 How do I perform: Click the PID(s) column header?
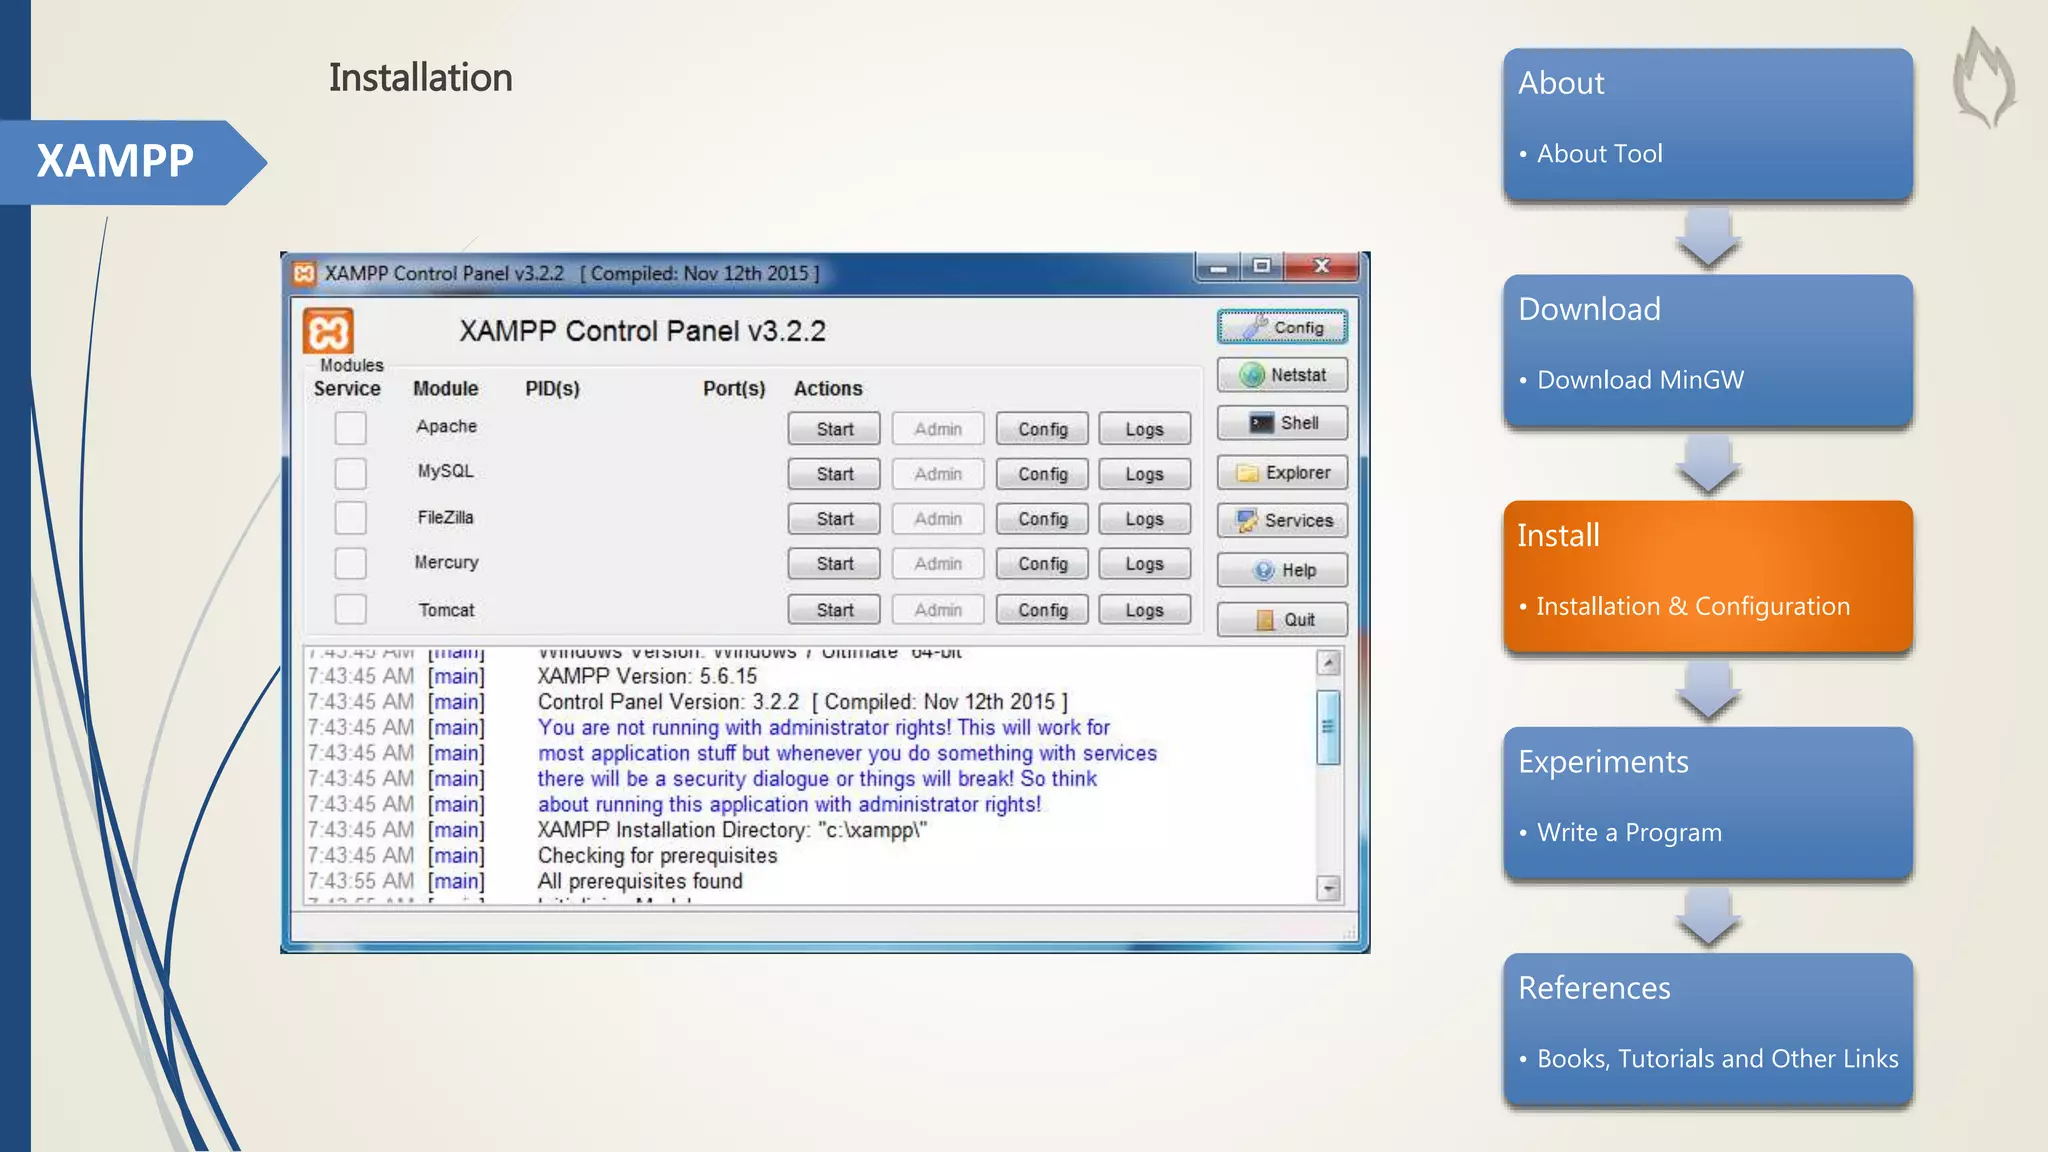(x=552, y=388)
